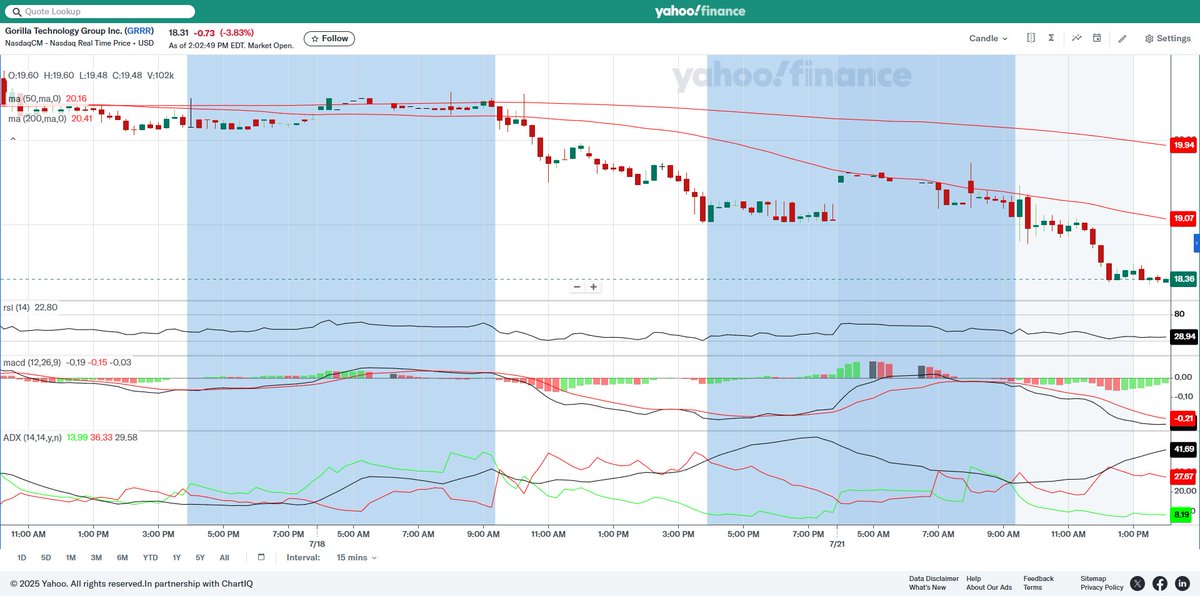This screenshot has width=1200, height=596.
Task: Open Yahoo Finance LinkedIn icon
Action: click(x=1182, y=583)
